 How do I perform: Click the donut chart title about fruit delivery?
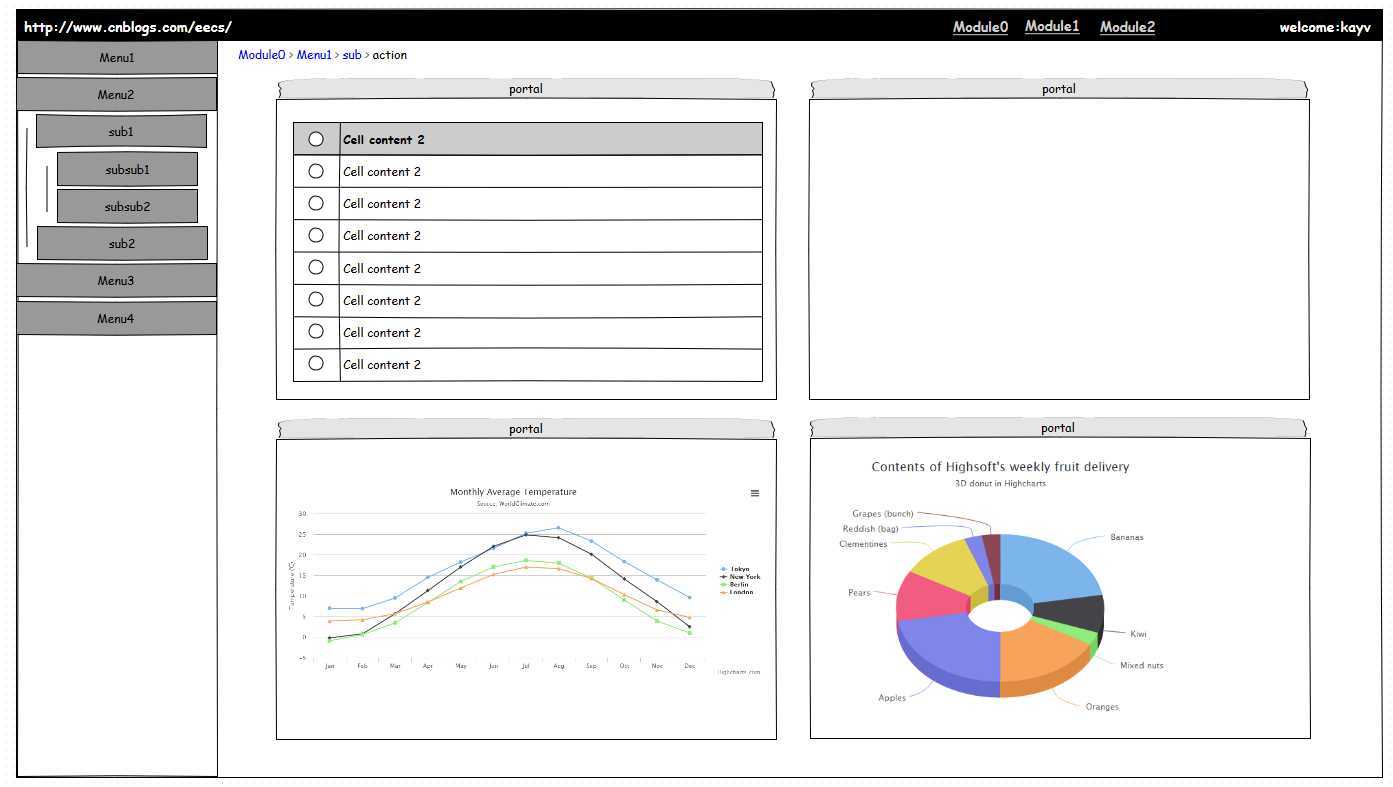tap(1000, 467)
